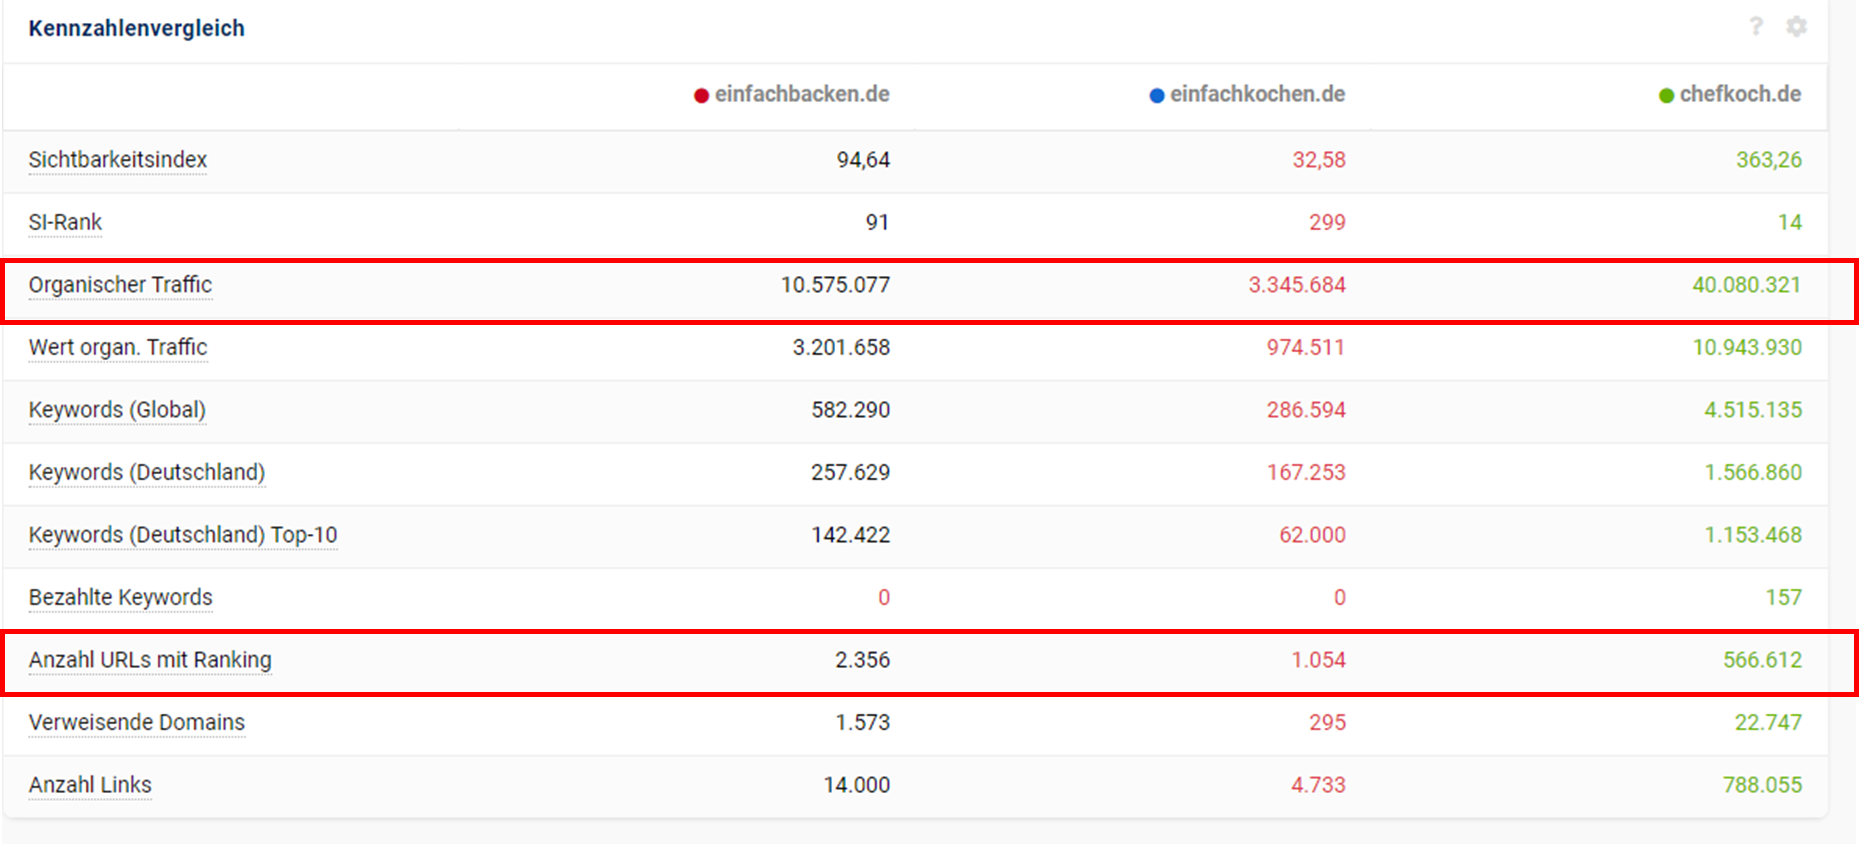Click the Sichtbarkeitsindex row label
Image resolution: width=1859 pixels, height=844 pixels.
tap(118, 160)
